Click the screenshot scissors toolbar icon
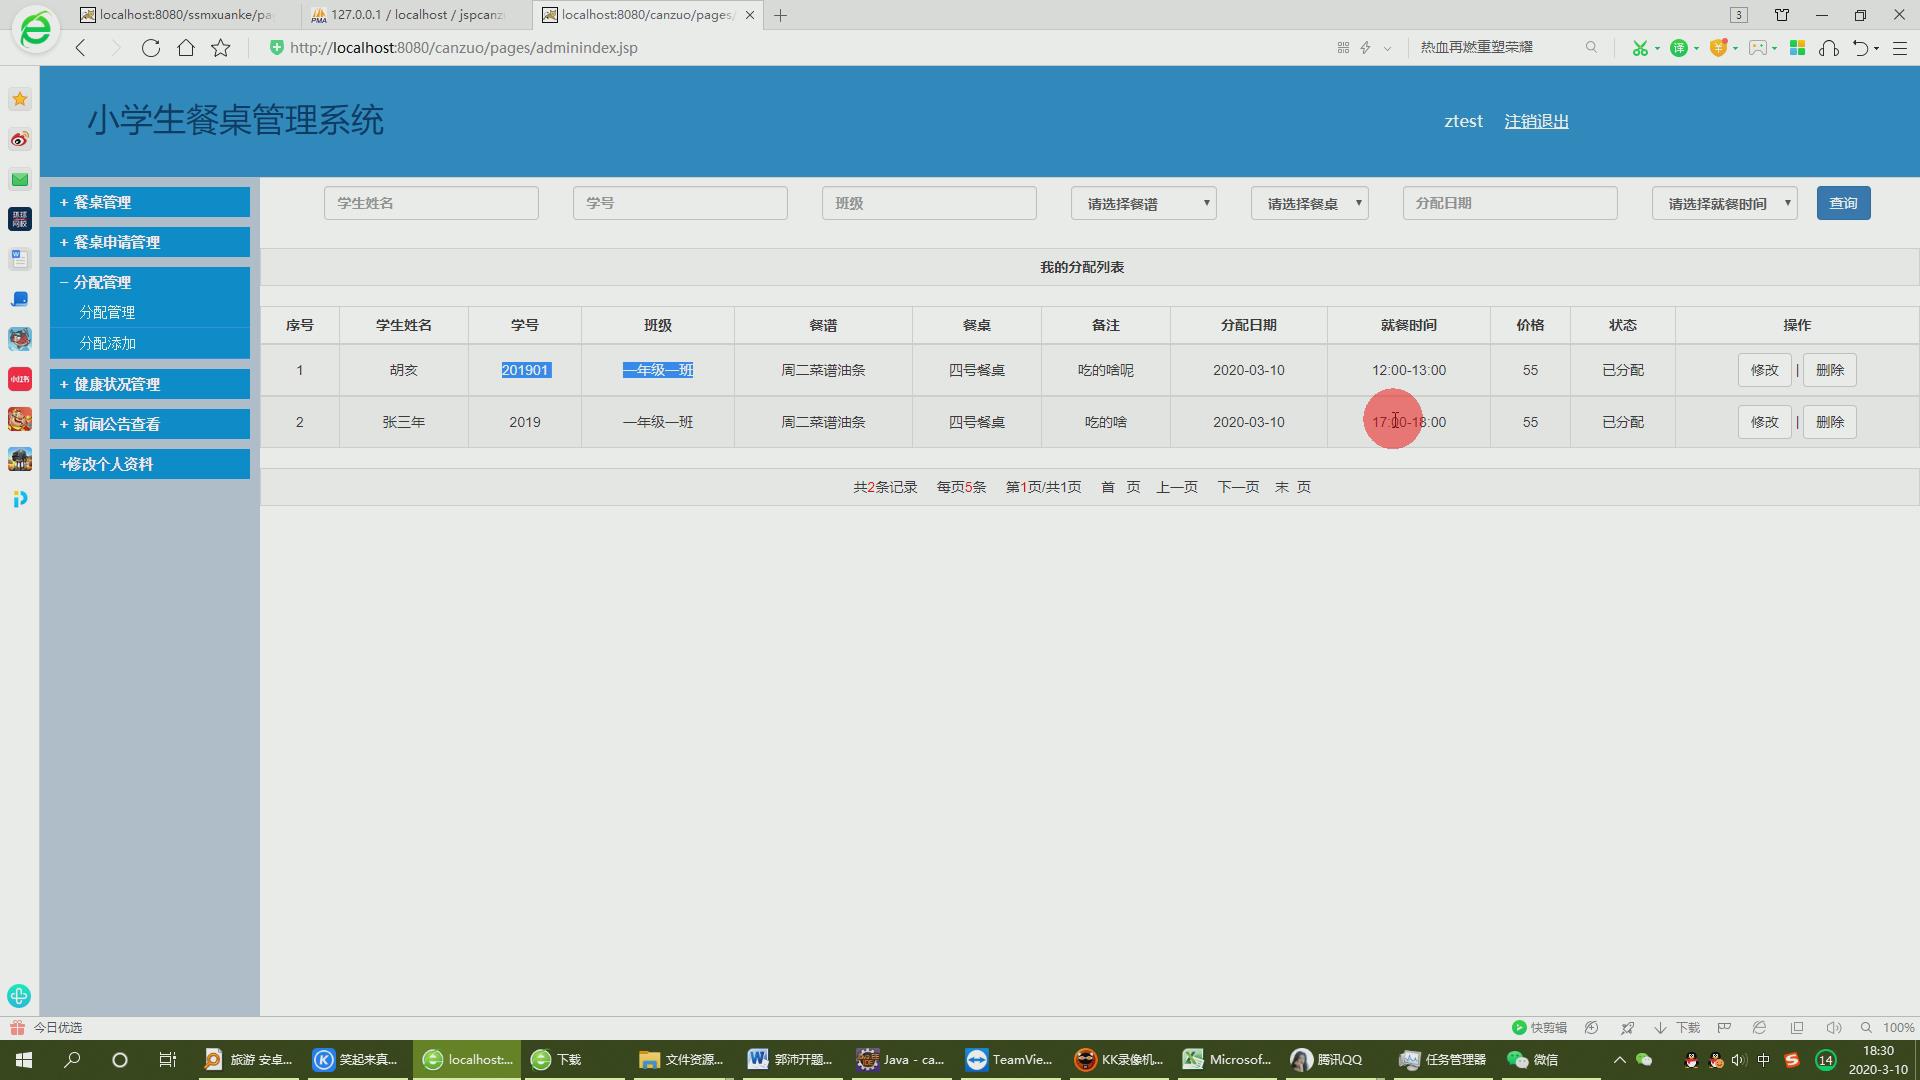The image size is (1920, 1080). (1639, 48)
